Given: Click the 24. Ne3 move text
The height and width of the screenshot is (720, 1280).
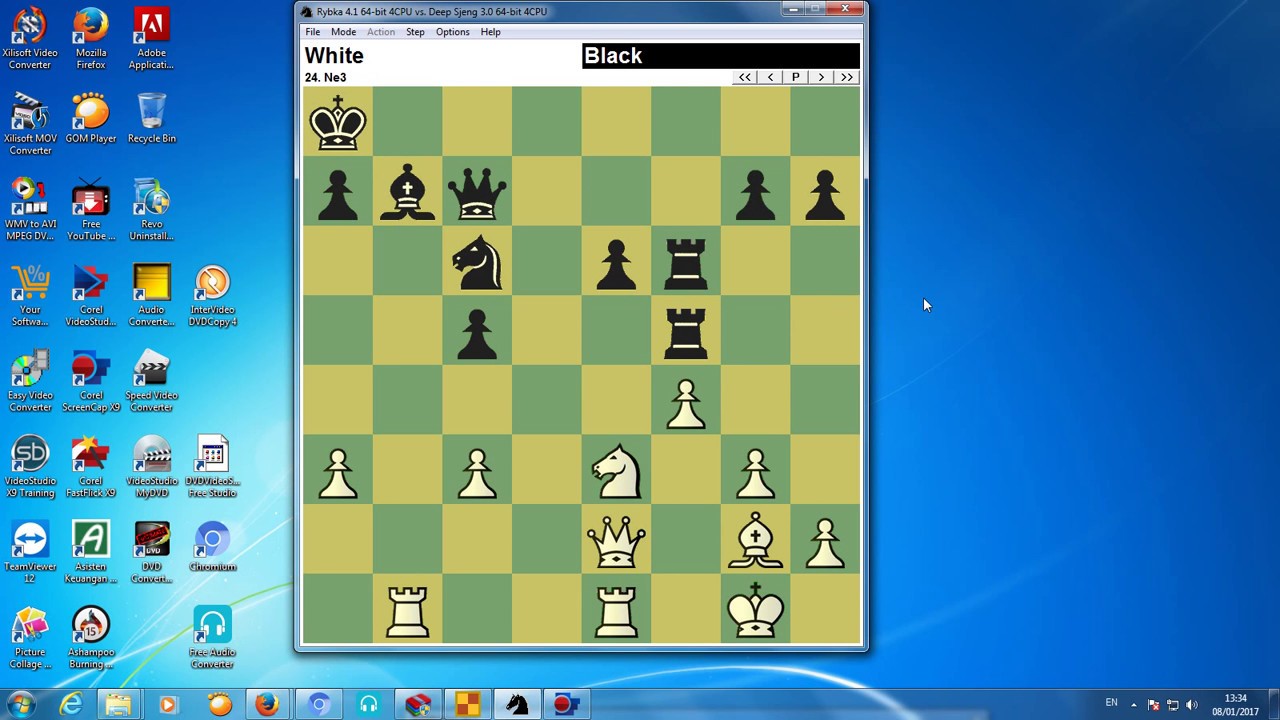Looking at the screenshot, I should [326, 77].
